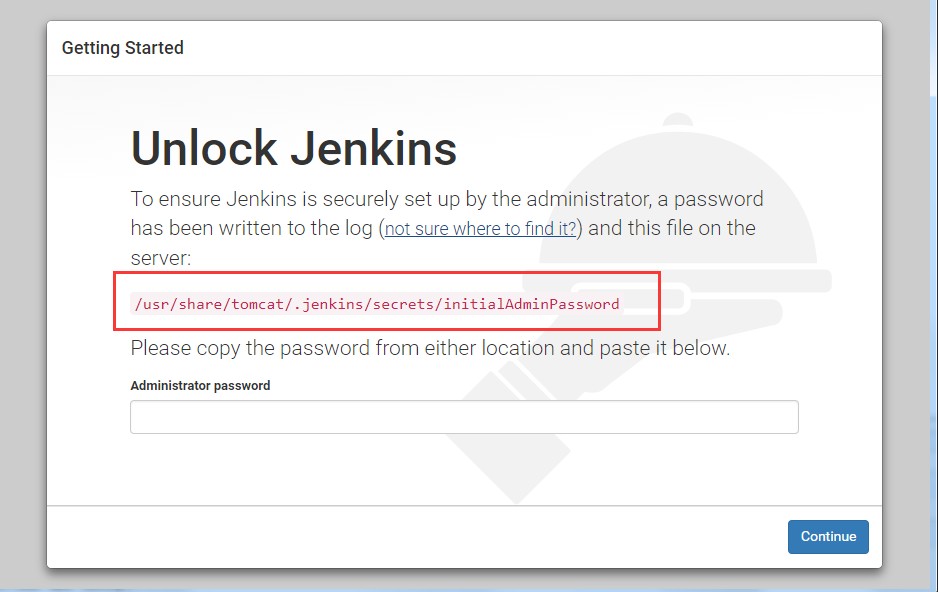This screenshot has width=938, height=592.
Task: Click the blank footer area left of Continue
Action: pyautogui.click(x=400, y=536)
